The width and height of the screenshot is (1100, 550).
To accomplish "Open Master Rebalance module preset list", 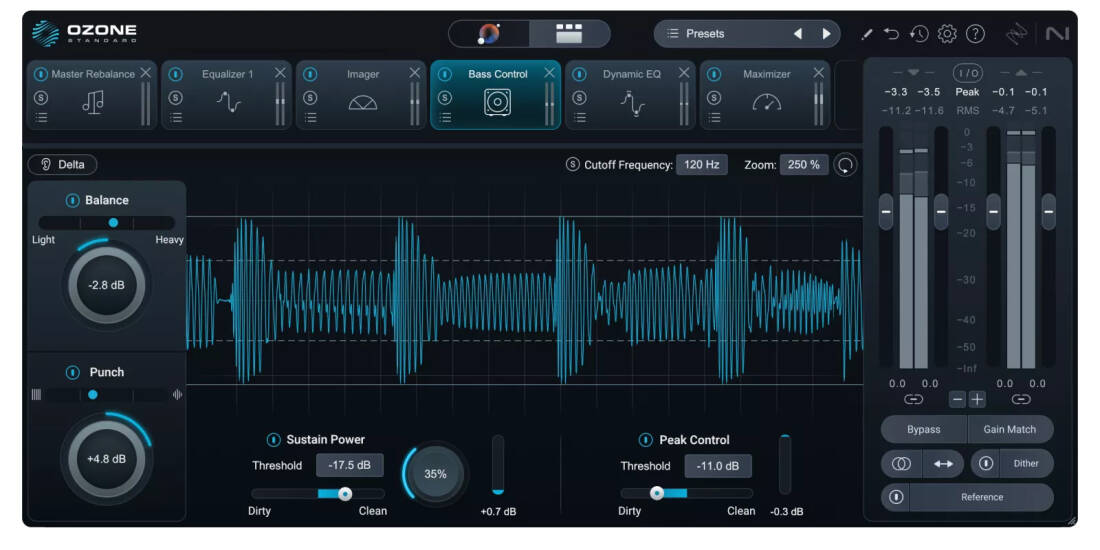I will (x=41, y=118).
